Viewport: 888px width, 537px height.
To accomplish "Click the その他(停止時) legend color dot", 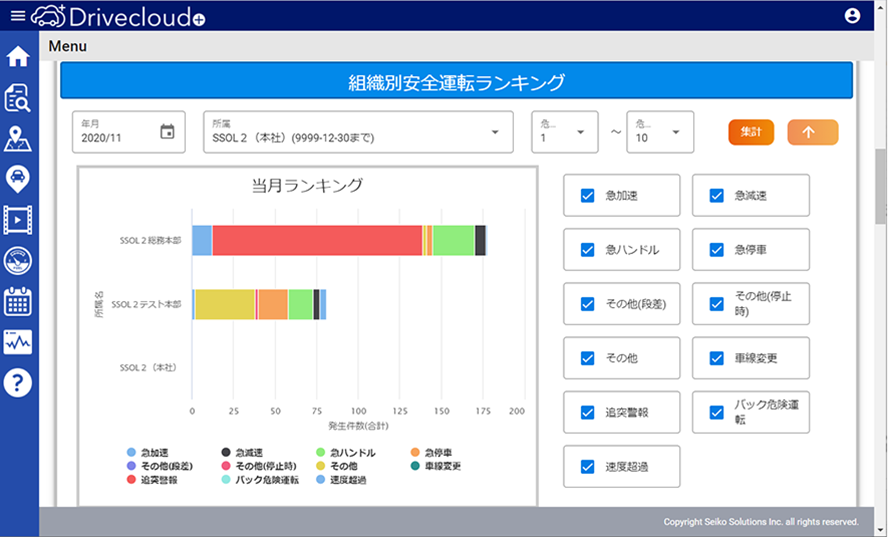I will point(226,466).
